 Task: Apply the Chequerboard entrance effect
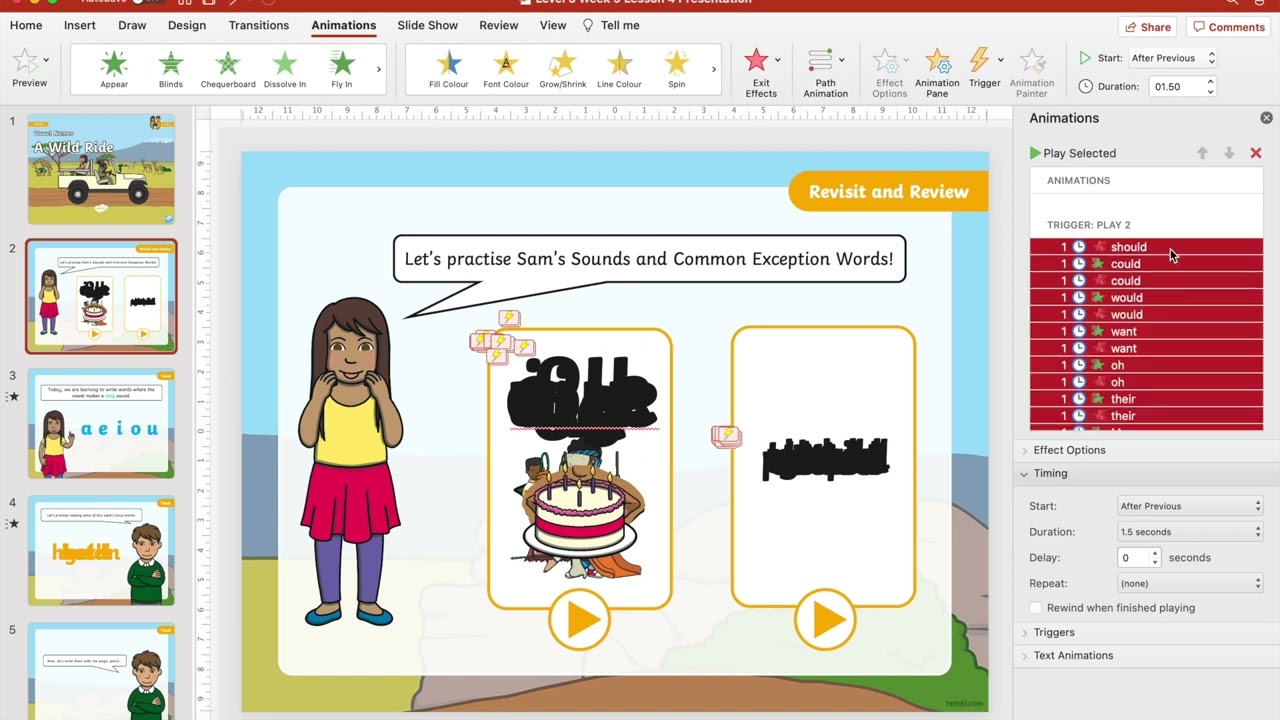pos(228,70)
